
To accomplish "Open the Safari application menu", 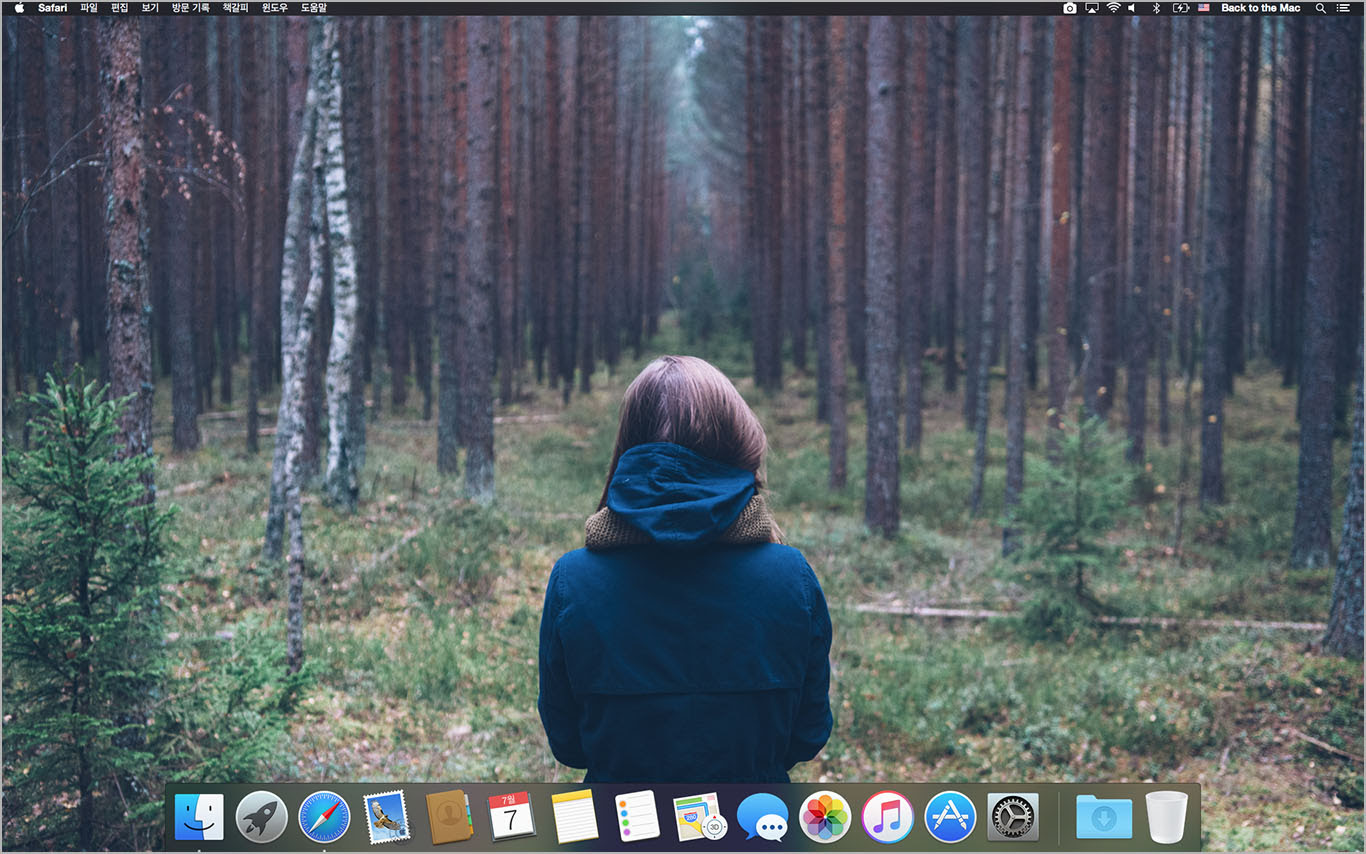I will [53, 8].
